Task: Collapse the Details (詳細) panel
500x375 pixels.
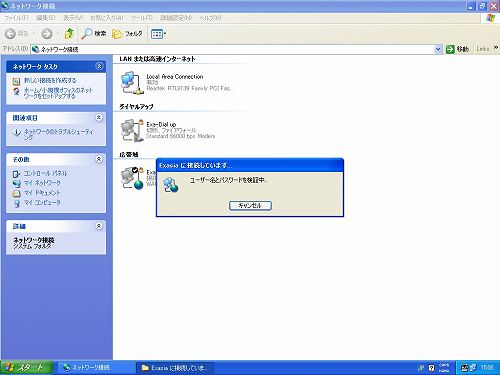Action: pyautogui.click(x=99, y=226)
